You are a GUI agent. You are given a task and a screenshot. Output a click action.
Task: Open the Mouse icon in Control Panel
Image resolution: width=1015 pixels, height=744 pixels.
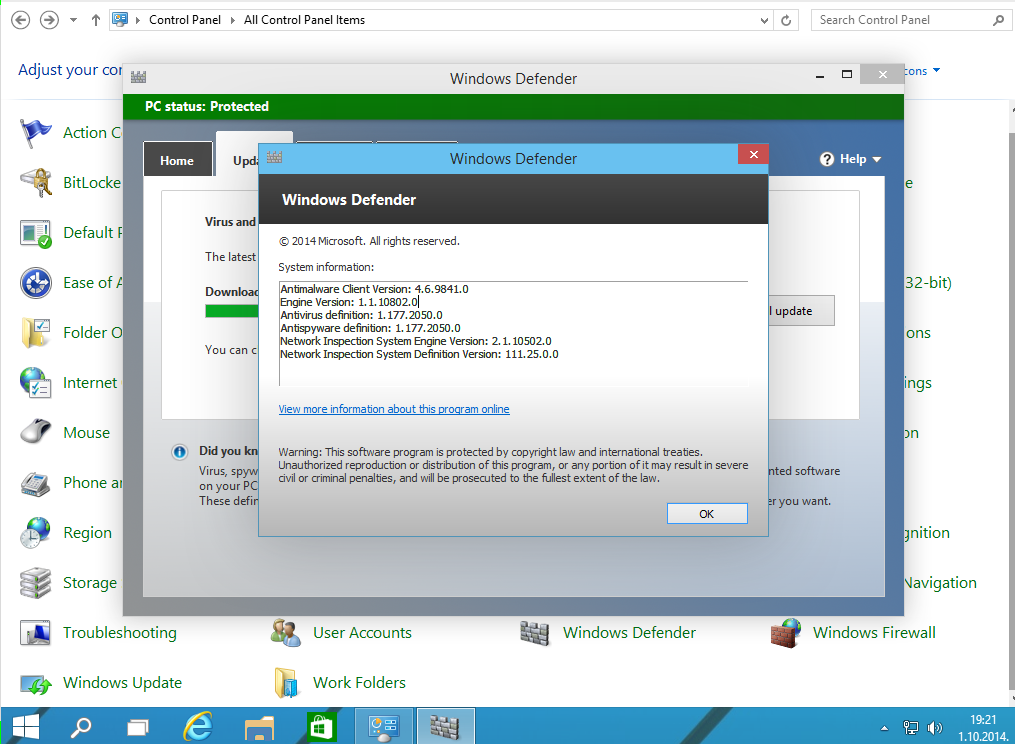35,431
